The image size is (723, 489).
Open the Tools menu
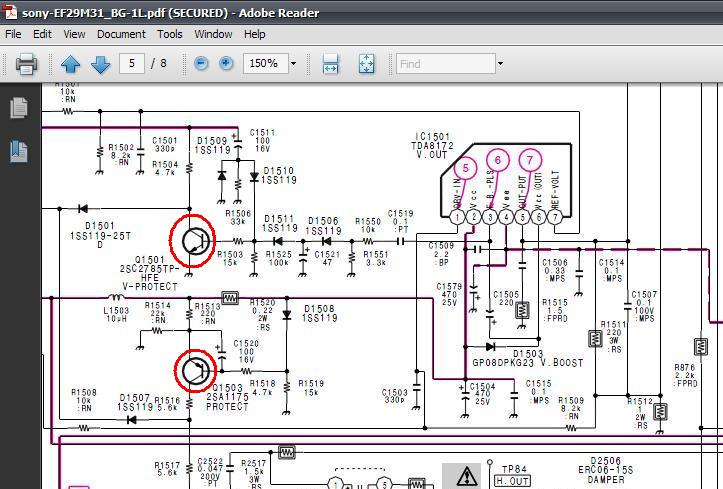[x=170, y=34]
